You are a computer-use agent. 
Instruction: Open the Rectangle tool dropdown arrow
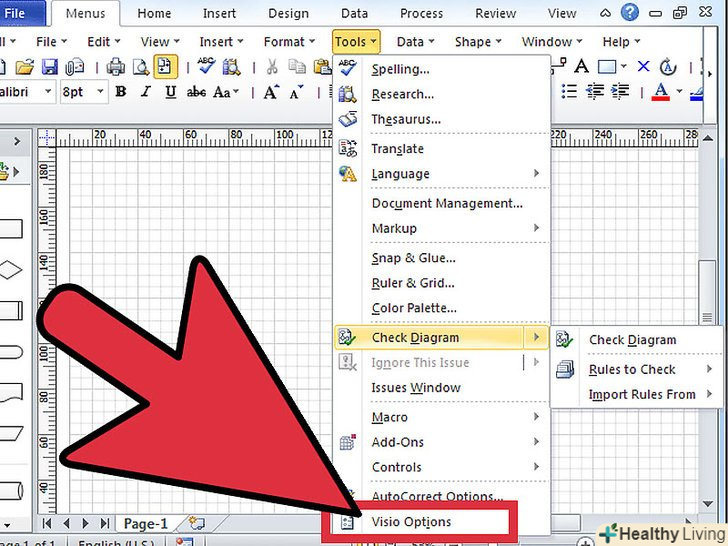[x=624, y=67]
